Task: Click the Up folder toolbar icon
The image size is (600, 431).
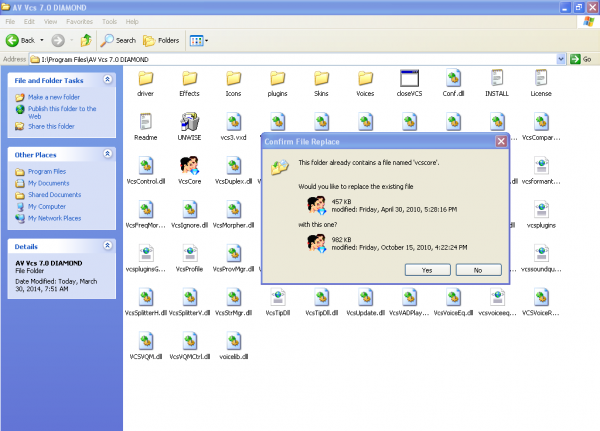Action: coord(87,40)
